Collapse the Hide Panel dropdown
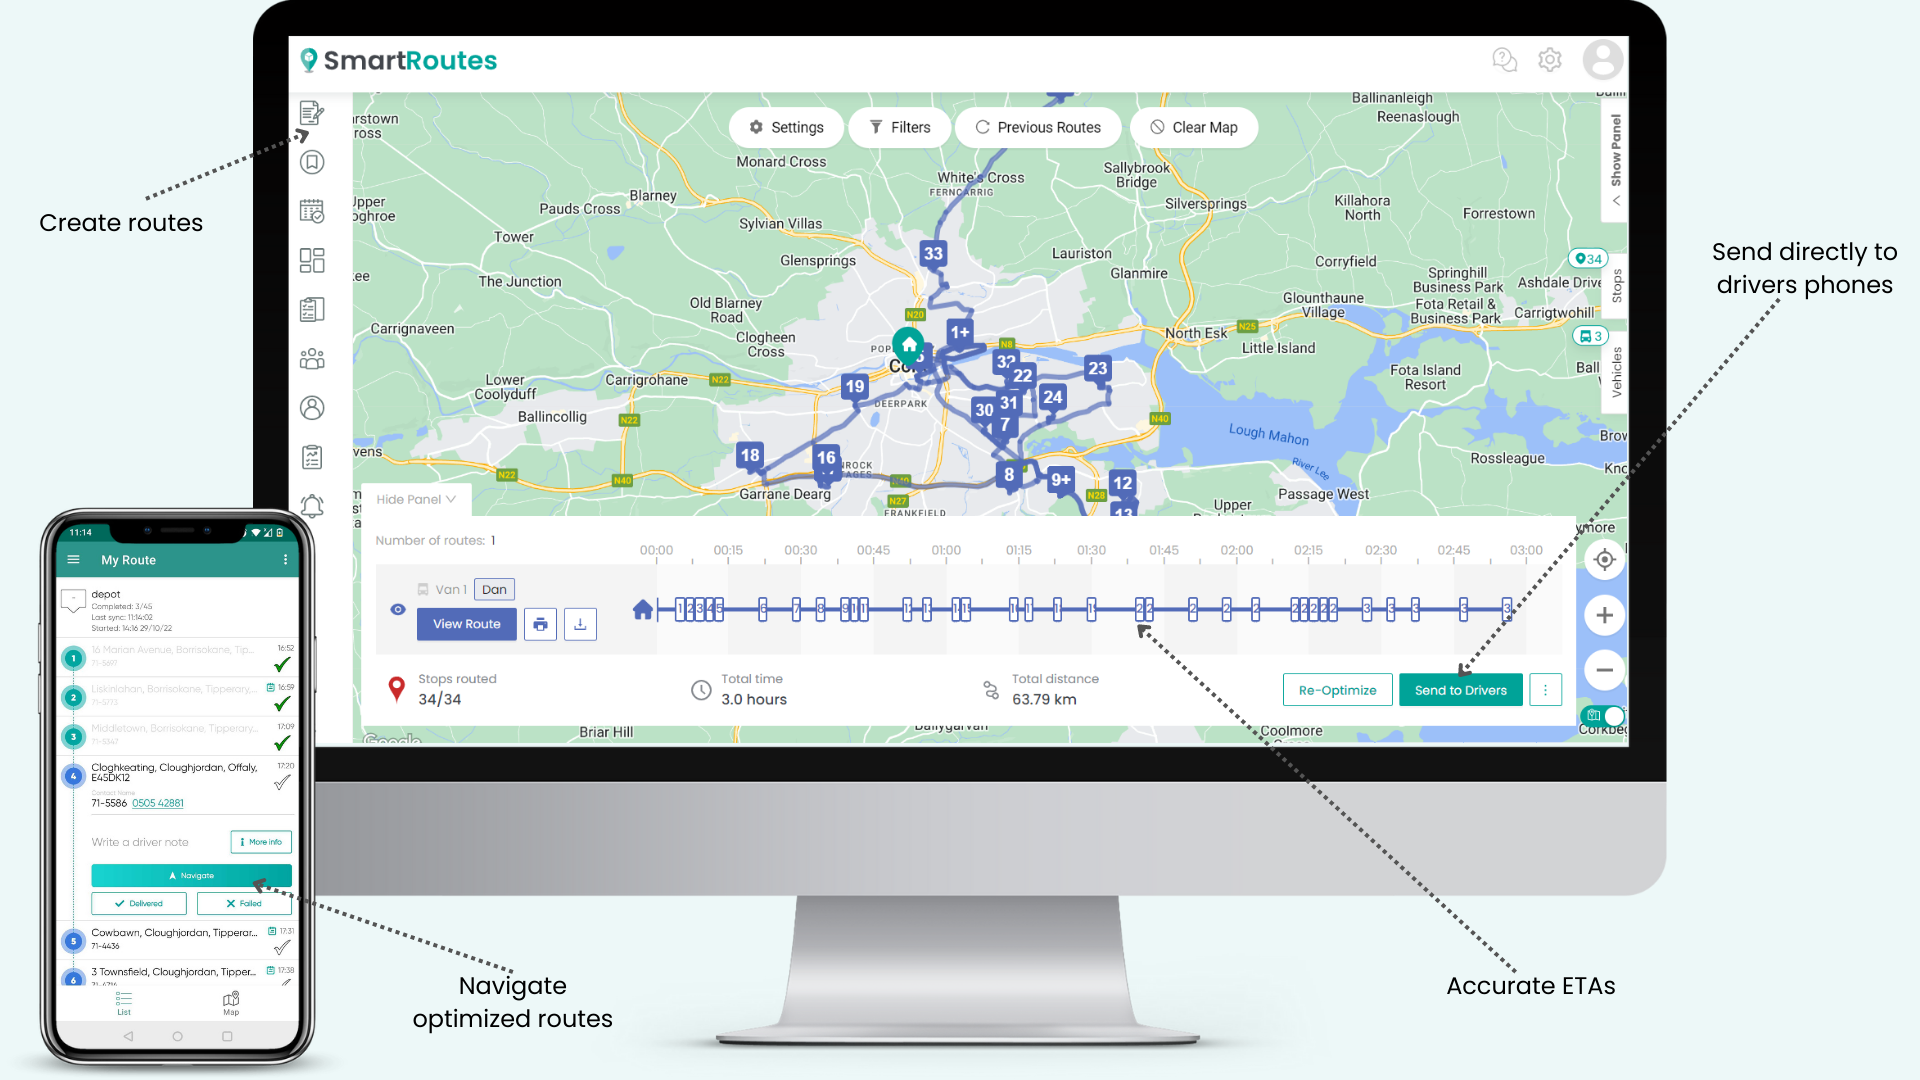1920x1080 pixels. 415,499
